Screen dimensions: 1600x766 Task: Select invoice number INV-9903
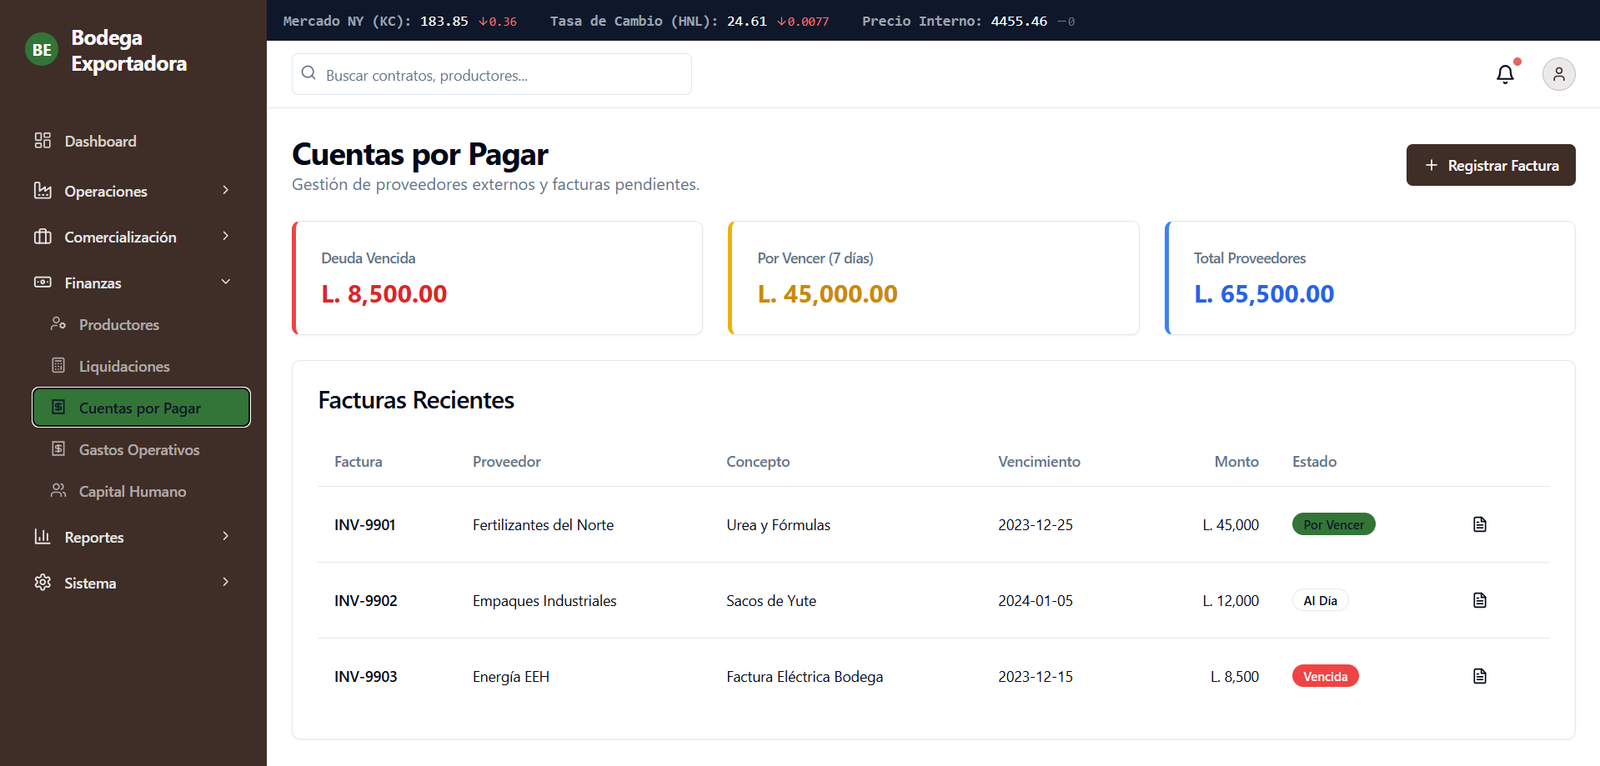click(x=366, y=676)
